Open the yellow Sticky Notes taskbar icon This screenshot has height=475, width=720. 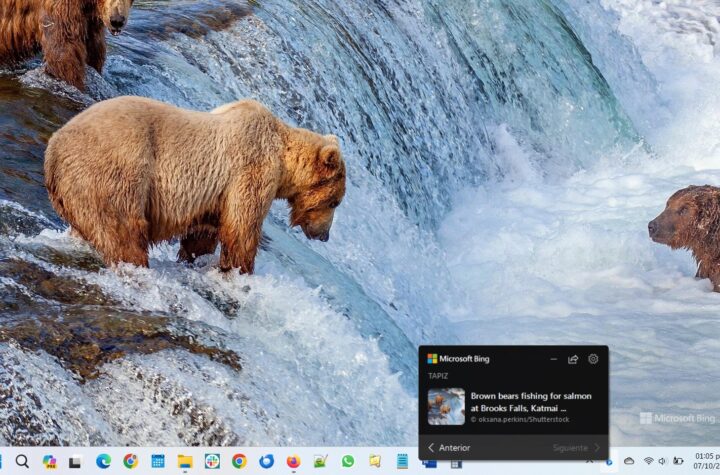point(375,461)
